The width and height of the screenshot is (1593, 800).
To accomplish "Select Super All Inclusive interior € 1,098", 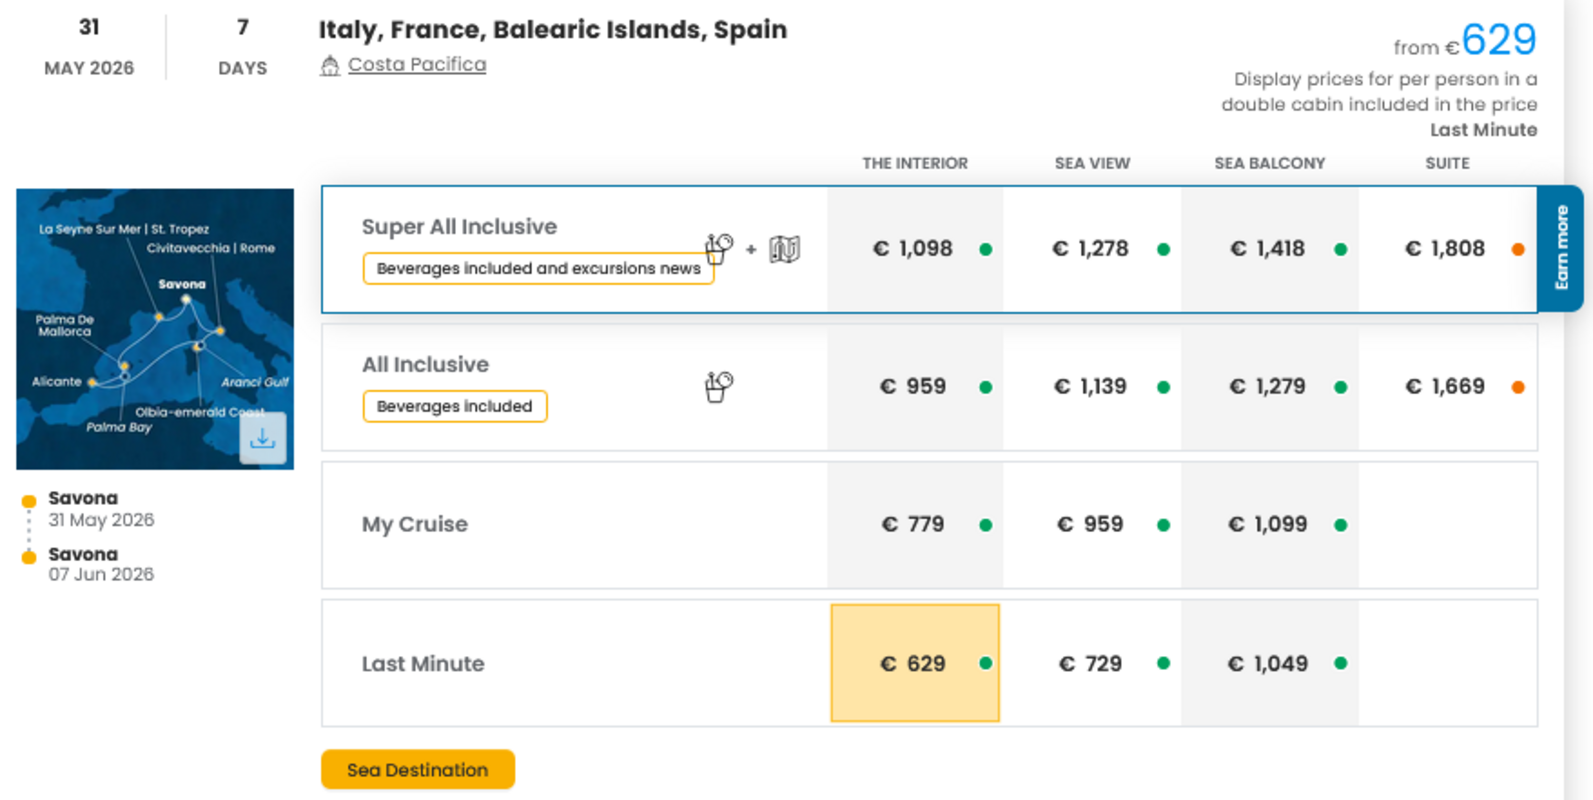I will 913,249.
